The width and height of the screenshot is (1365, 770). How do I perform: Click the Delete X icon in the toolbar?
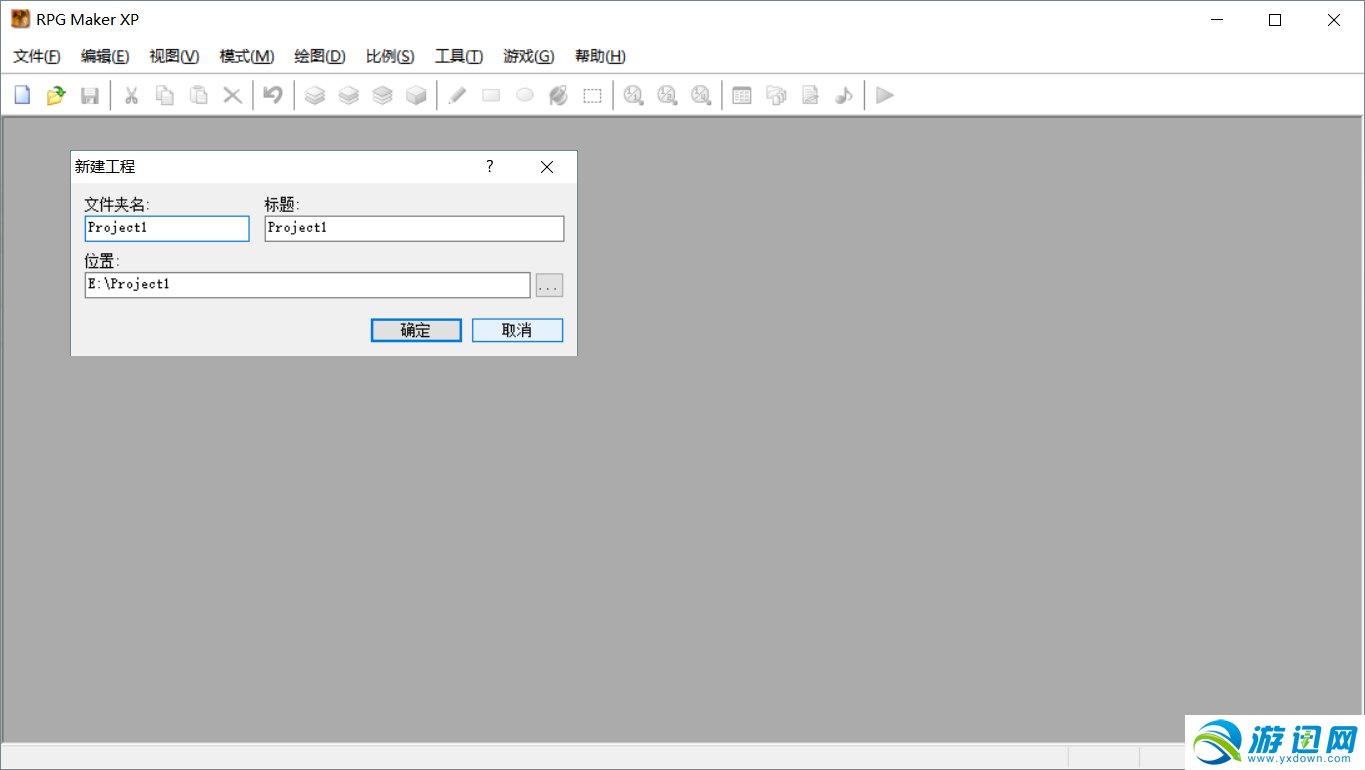pyautogui.click(x=232, y=95)
